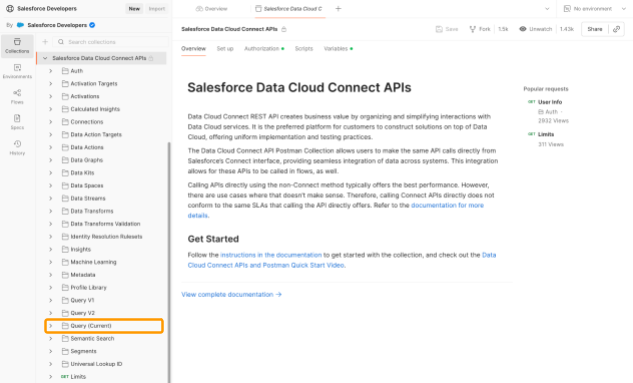Open the tab list dropdown chevron
This screenshot has width=633, height=383.
547,8
